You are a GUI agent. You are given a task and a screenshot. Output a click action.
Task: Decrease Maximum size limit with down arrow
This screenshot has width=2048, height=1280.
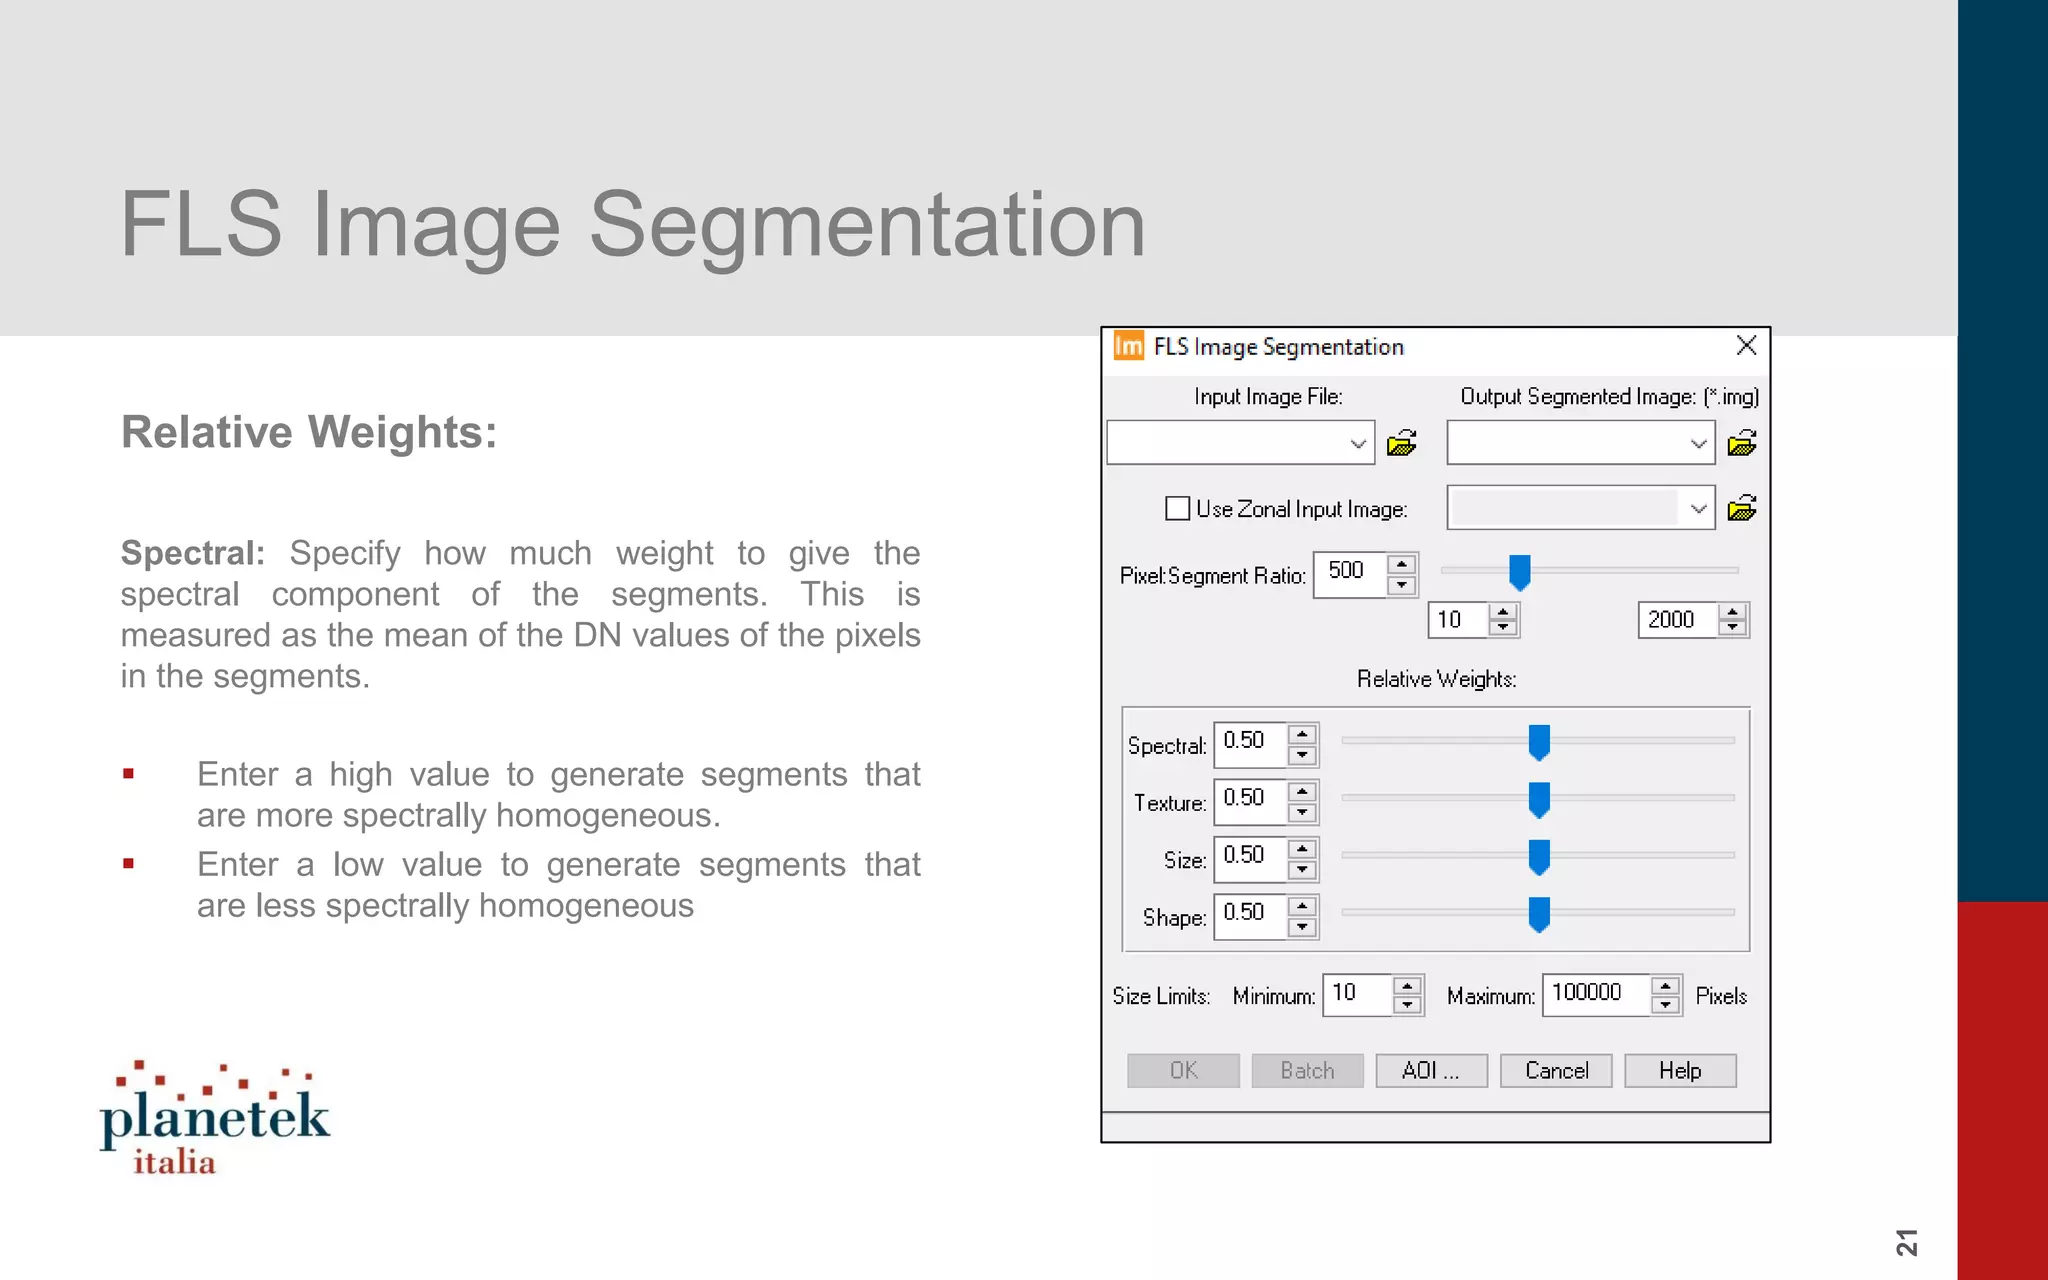tap(1665, 1005)
